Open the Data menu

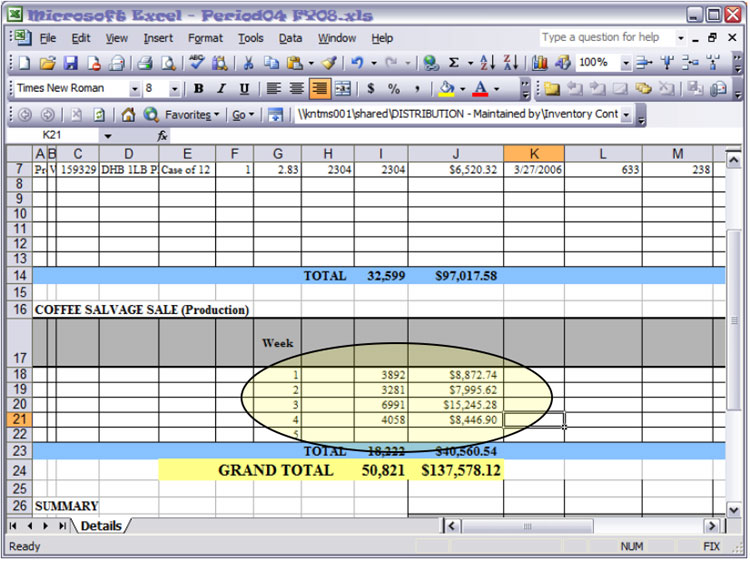[290, 38]
